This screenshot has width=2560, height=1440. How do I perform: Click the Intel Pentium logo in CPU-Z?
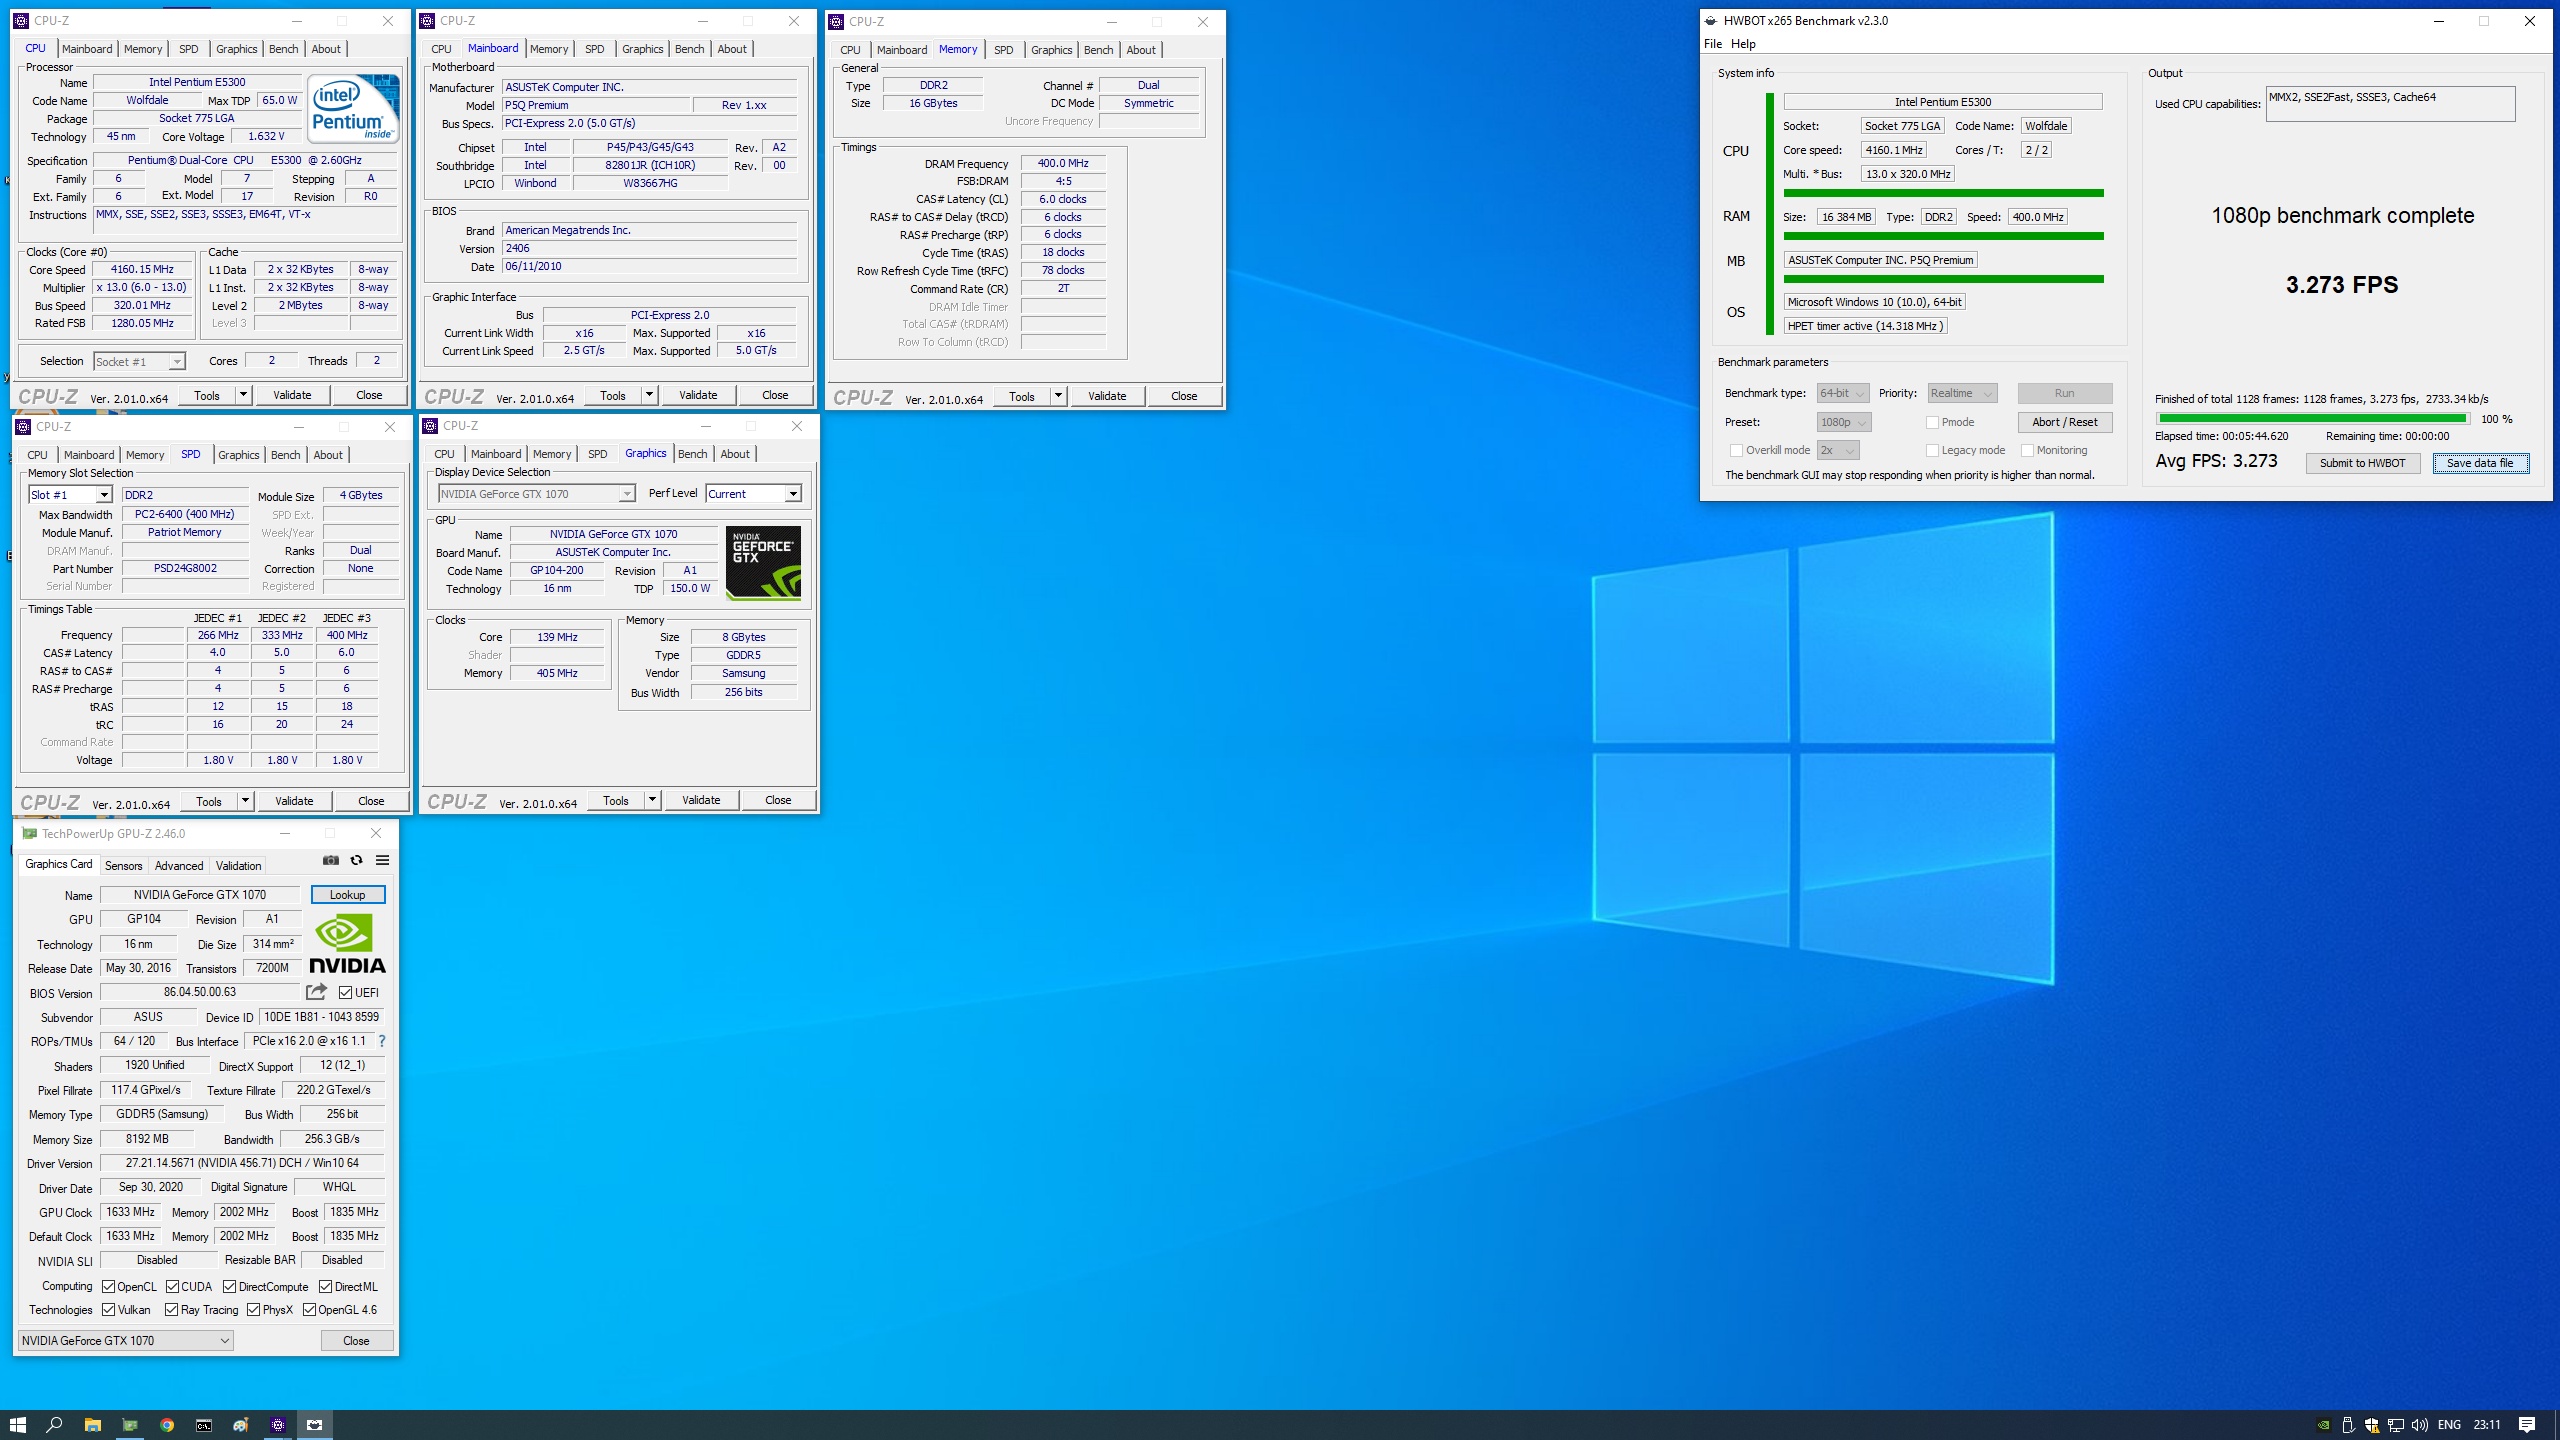pyautogui.click(x=353, y=108)
